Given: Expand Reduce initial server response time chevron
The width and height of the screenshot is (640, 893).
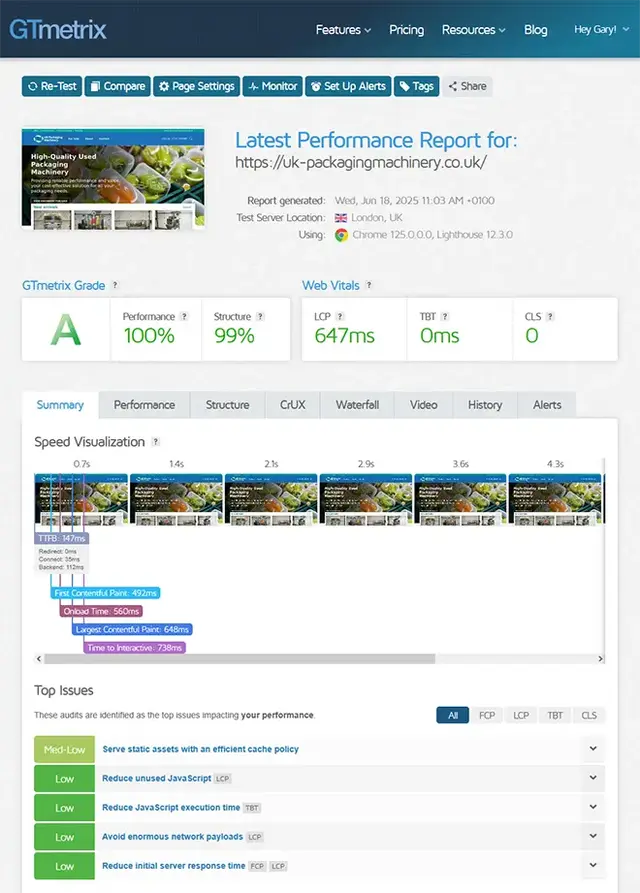Looking at the screenshot, I should pos(593,865).
